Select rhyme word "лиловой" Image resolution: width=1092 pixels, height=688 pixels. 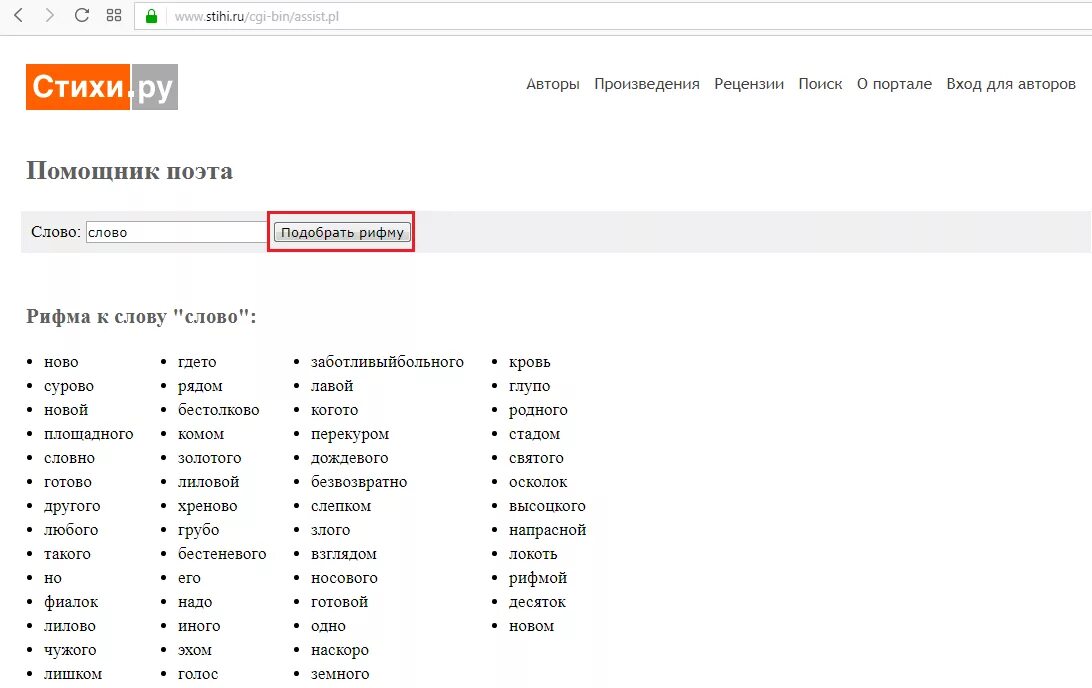(x=208, y=482)
